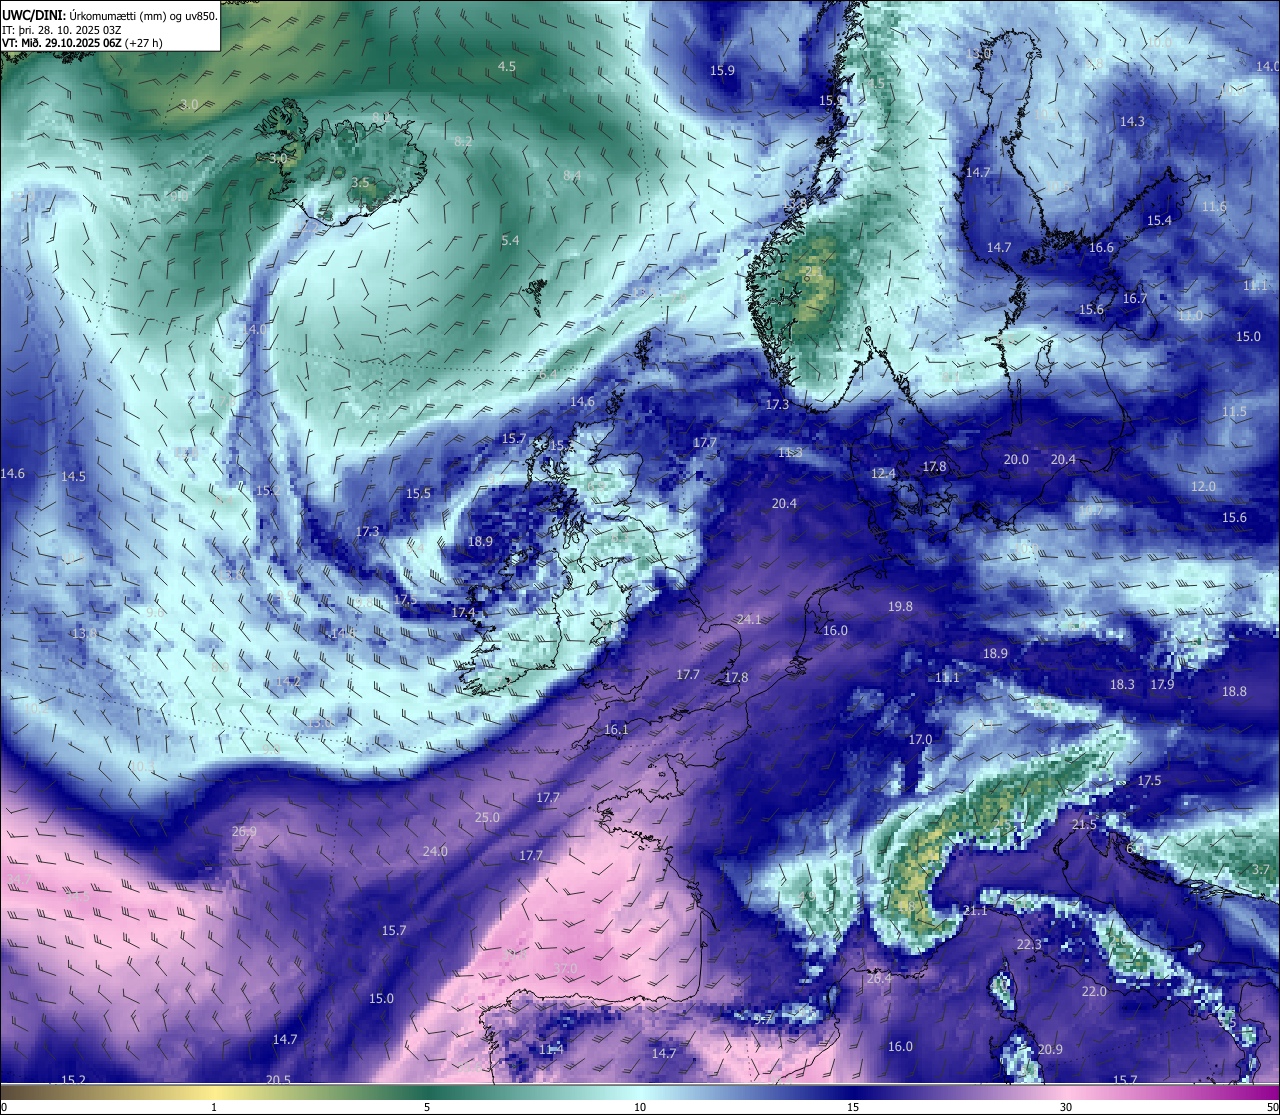Click the 25.0 value on the map

[487, 818]
